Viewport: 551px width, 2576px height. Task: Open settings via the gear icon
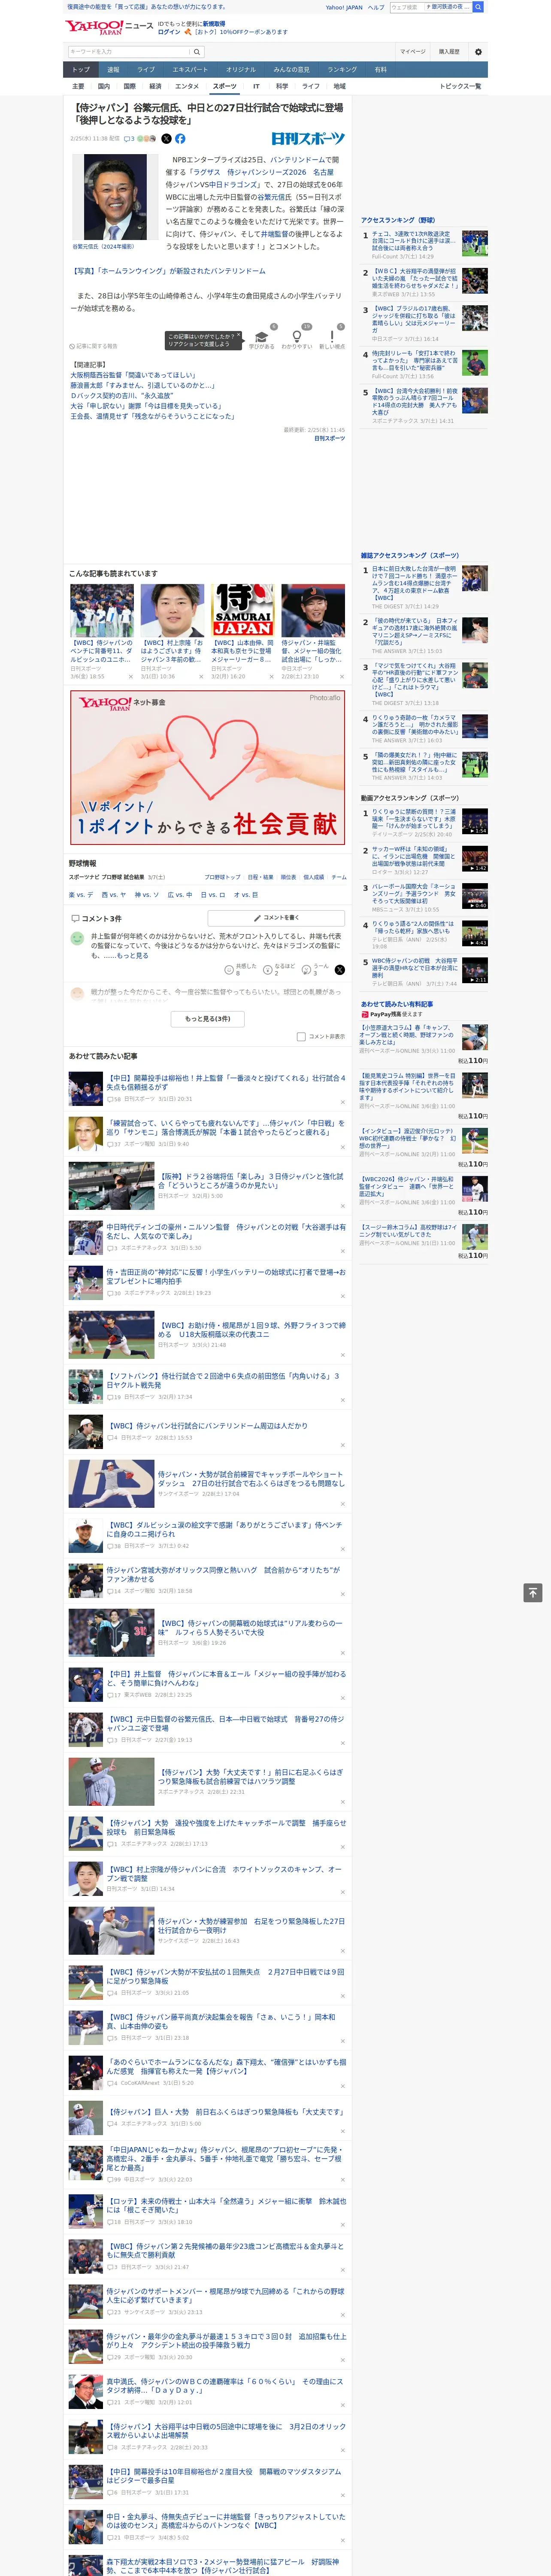point(478,52)
